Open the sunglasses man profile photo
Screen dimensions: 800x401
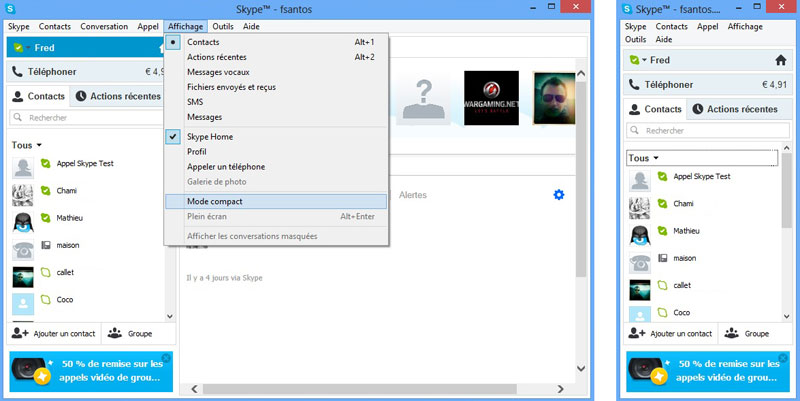click(x=554, y=98)
